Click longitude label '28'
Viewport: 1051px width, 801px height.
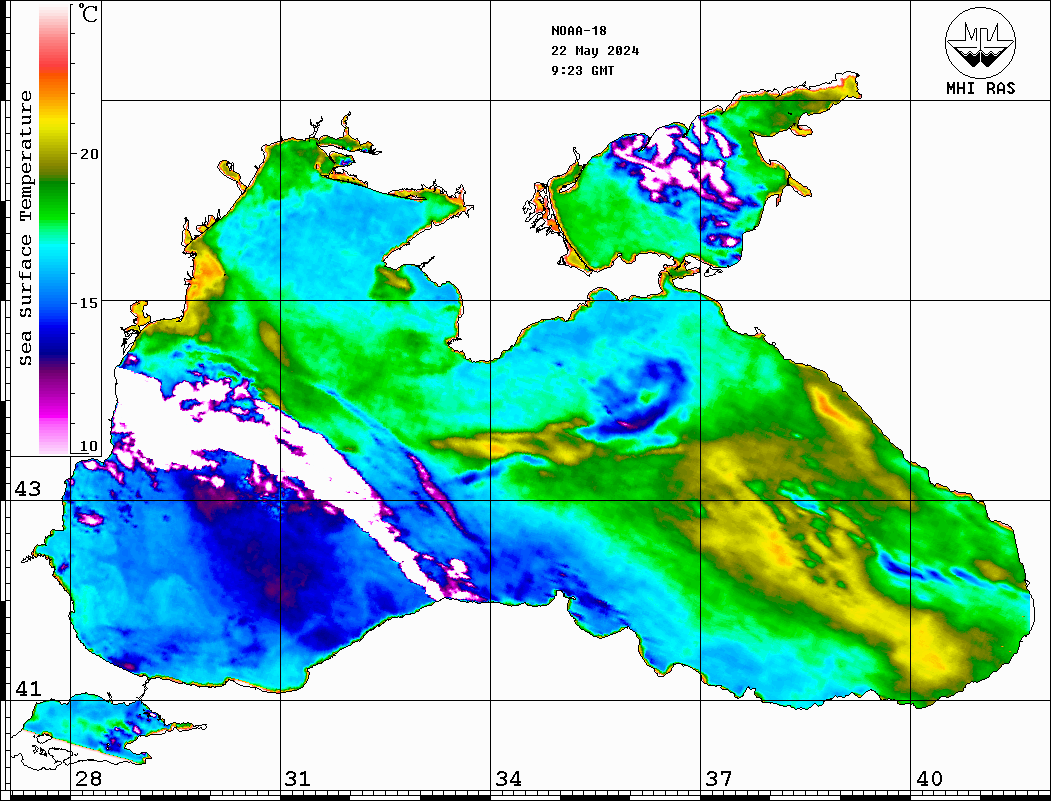coord(88,779)
